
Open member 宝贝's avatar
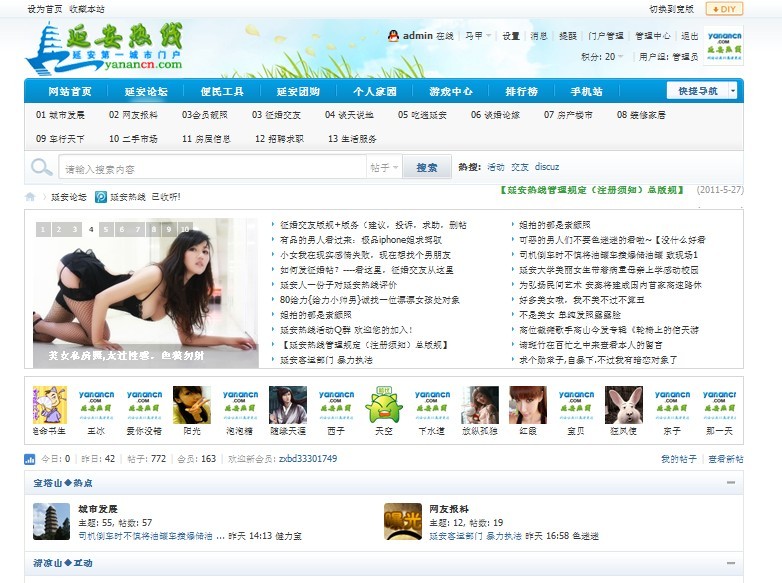click(576, 404)
